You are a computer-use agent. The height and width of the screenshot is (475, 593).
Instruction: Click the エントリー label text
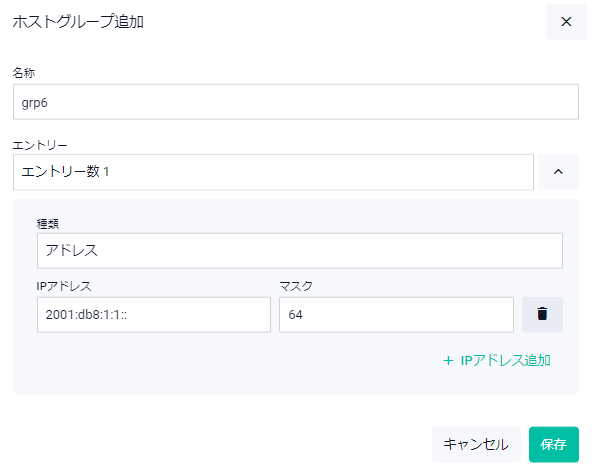pyautogui.click(x=40, y=145)
